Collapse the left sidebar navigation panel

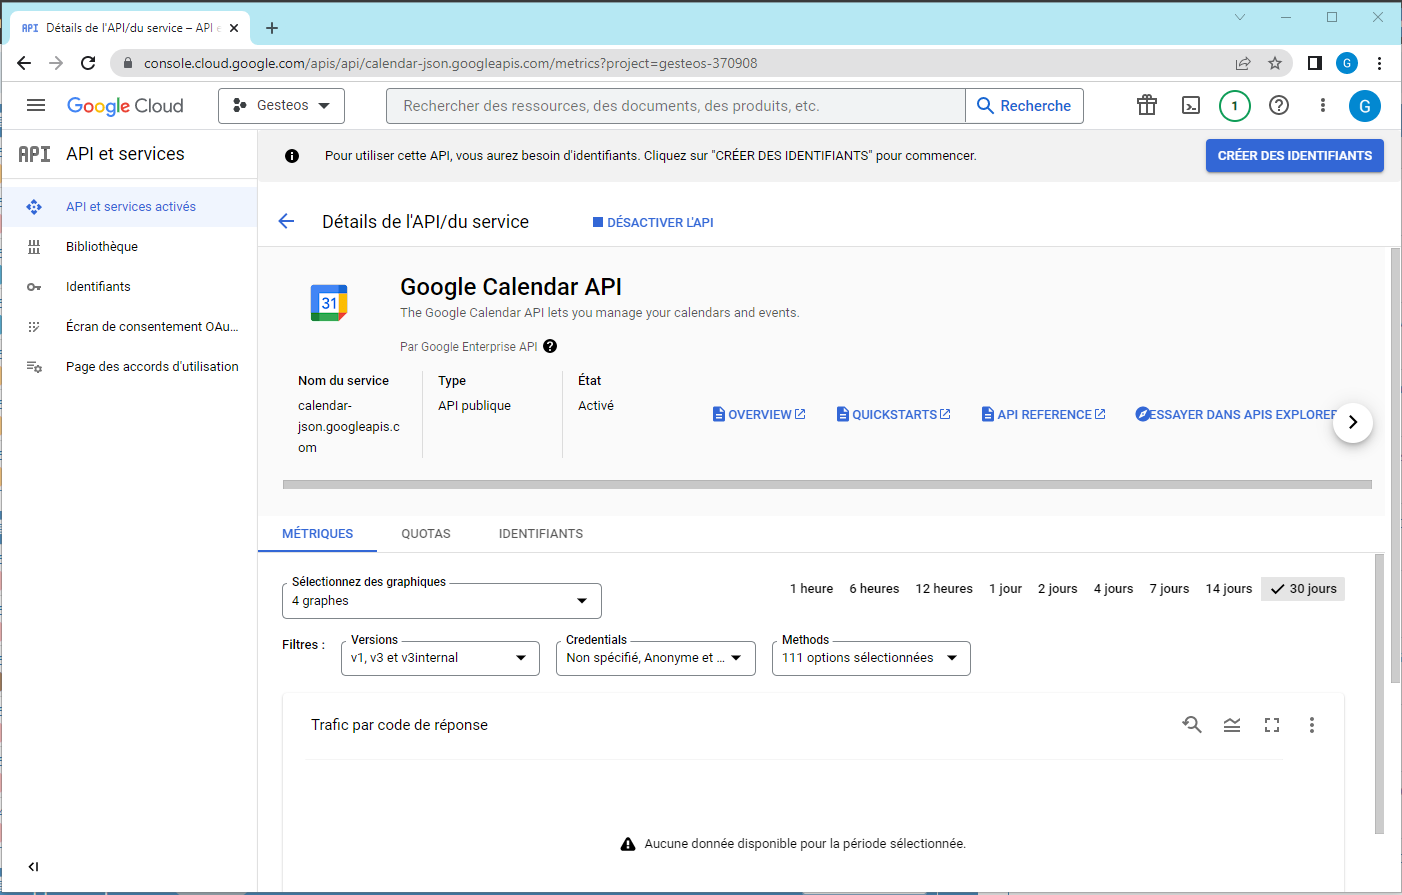point(33,866)
